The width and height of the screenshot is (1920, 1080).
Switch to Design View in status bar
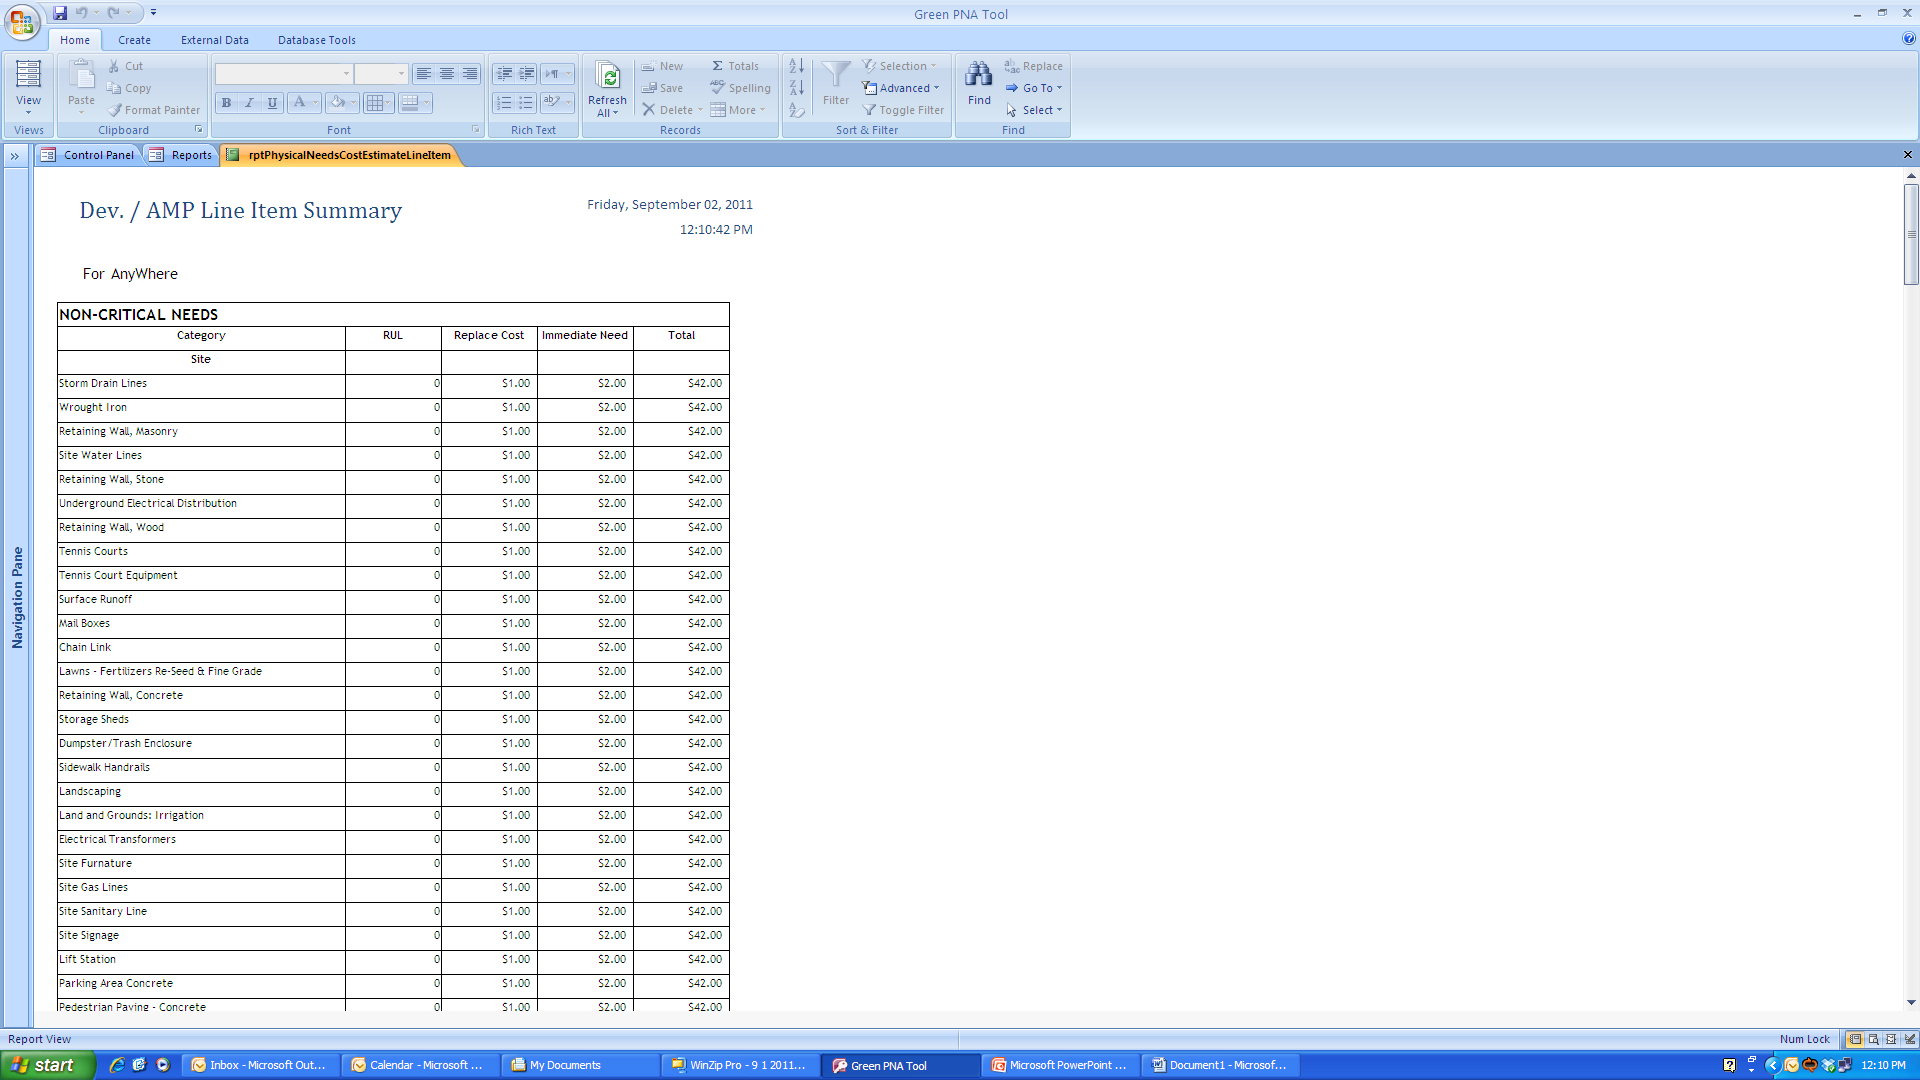1908,1039
